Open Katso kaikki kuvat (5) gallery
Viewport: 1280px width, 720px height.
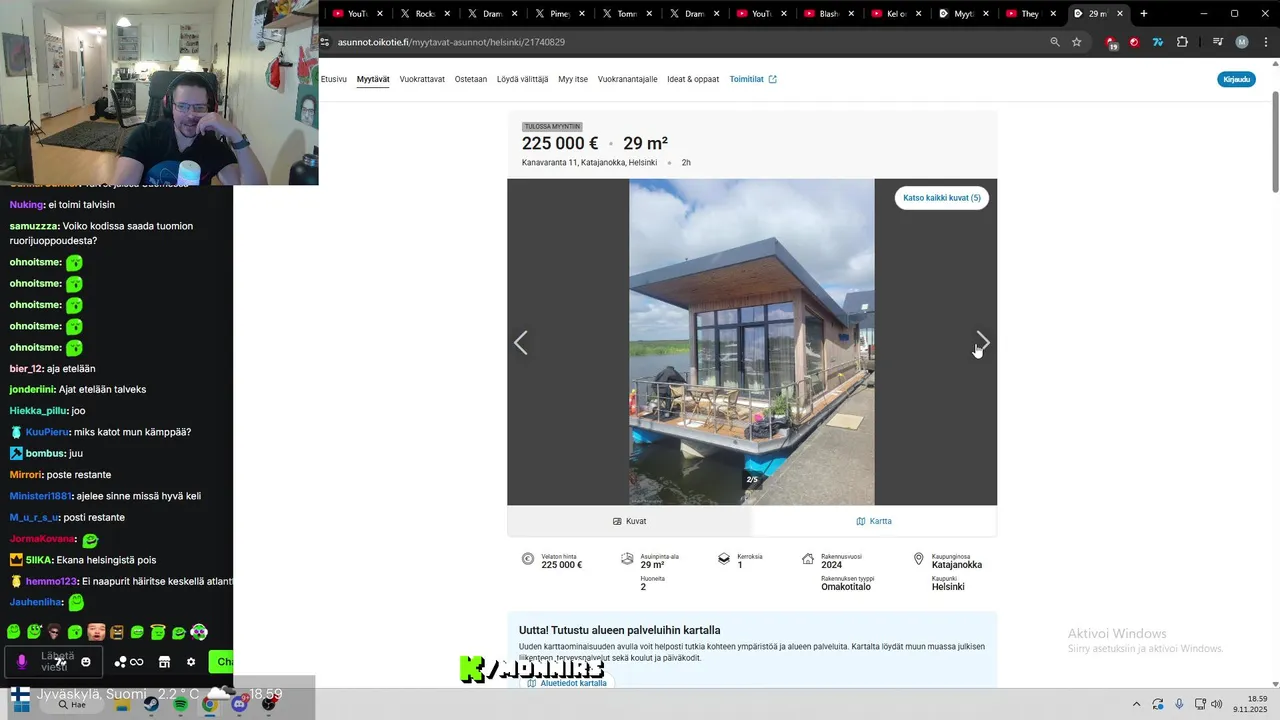click(941, 198)
